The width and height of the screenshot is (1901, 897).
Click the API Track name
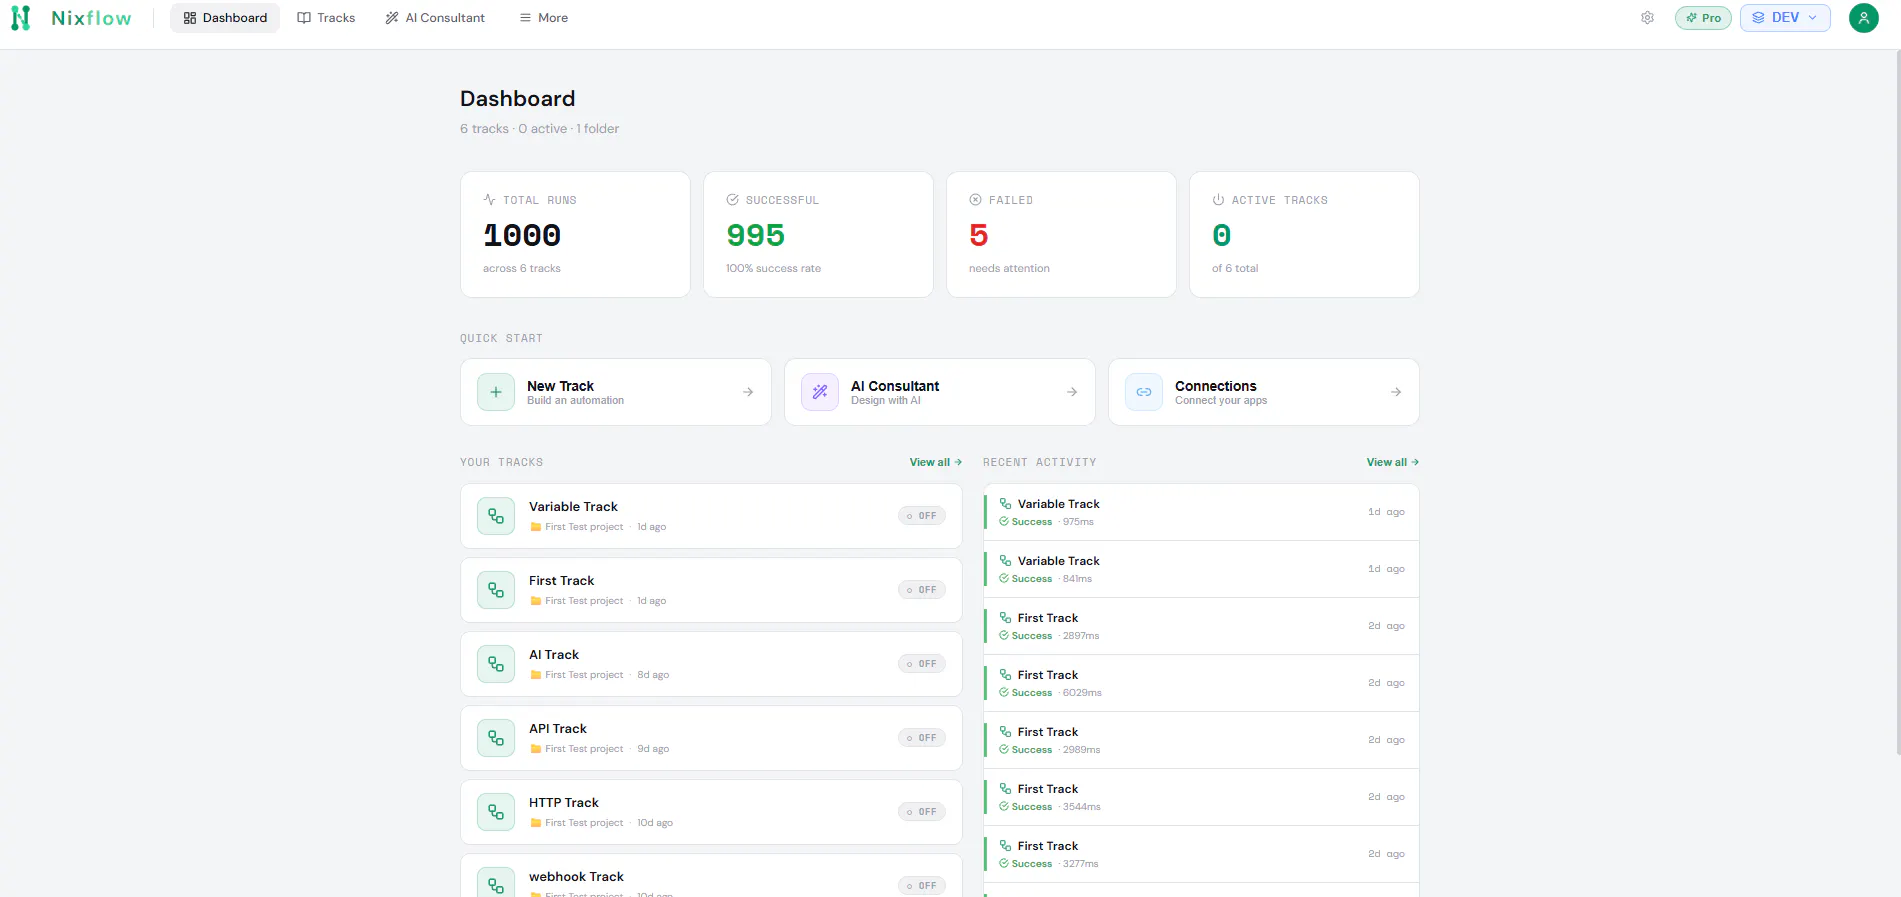[x=558, y=729]
